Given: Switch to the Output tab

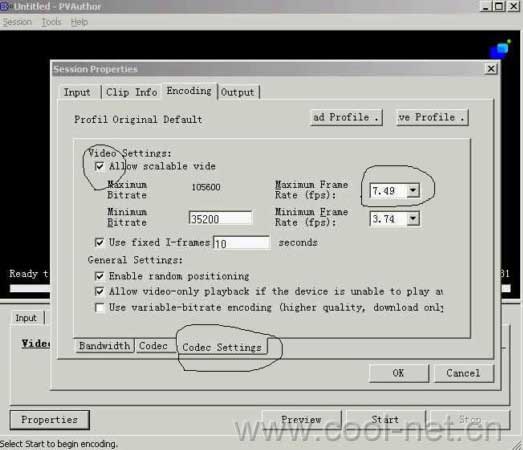Looking at the screenshot, I should pyautogui.click(x=238, y=92).
